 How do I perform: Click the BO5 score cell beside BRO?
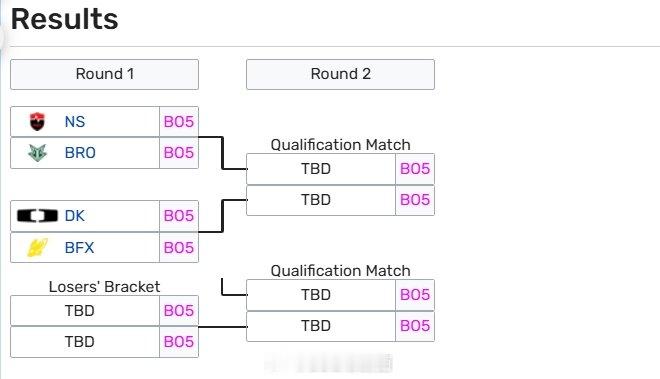[x=179, y=152]
